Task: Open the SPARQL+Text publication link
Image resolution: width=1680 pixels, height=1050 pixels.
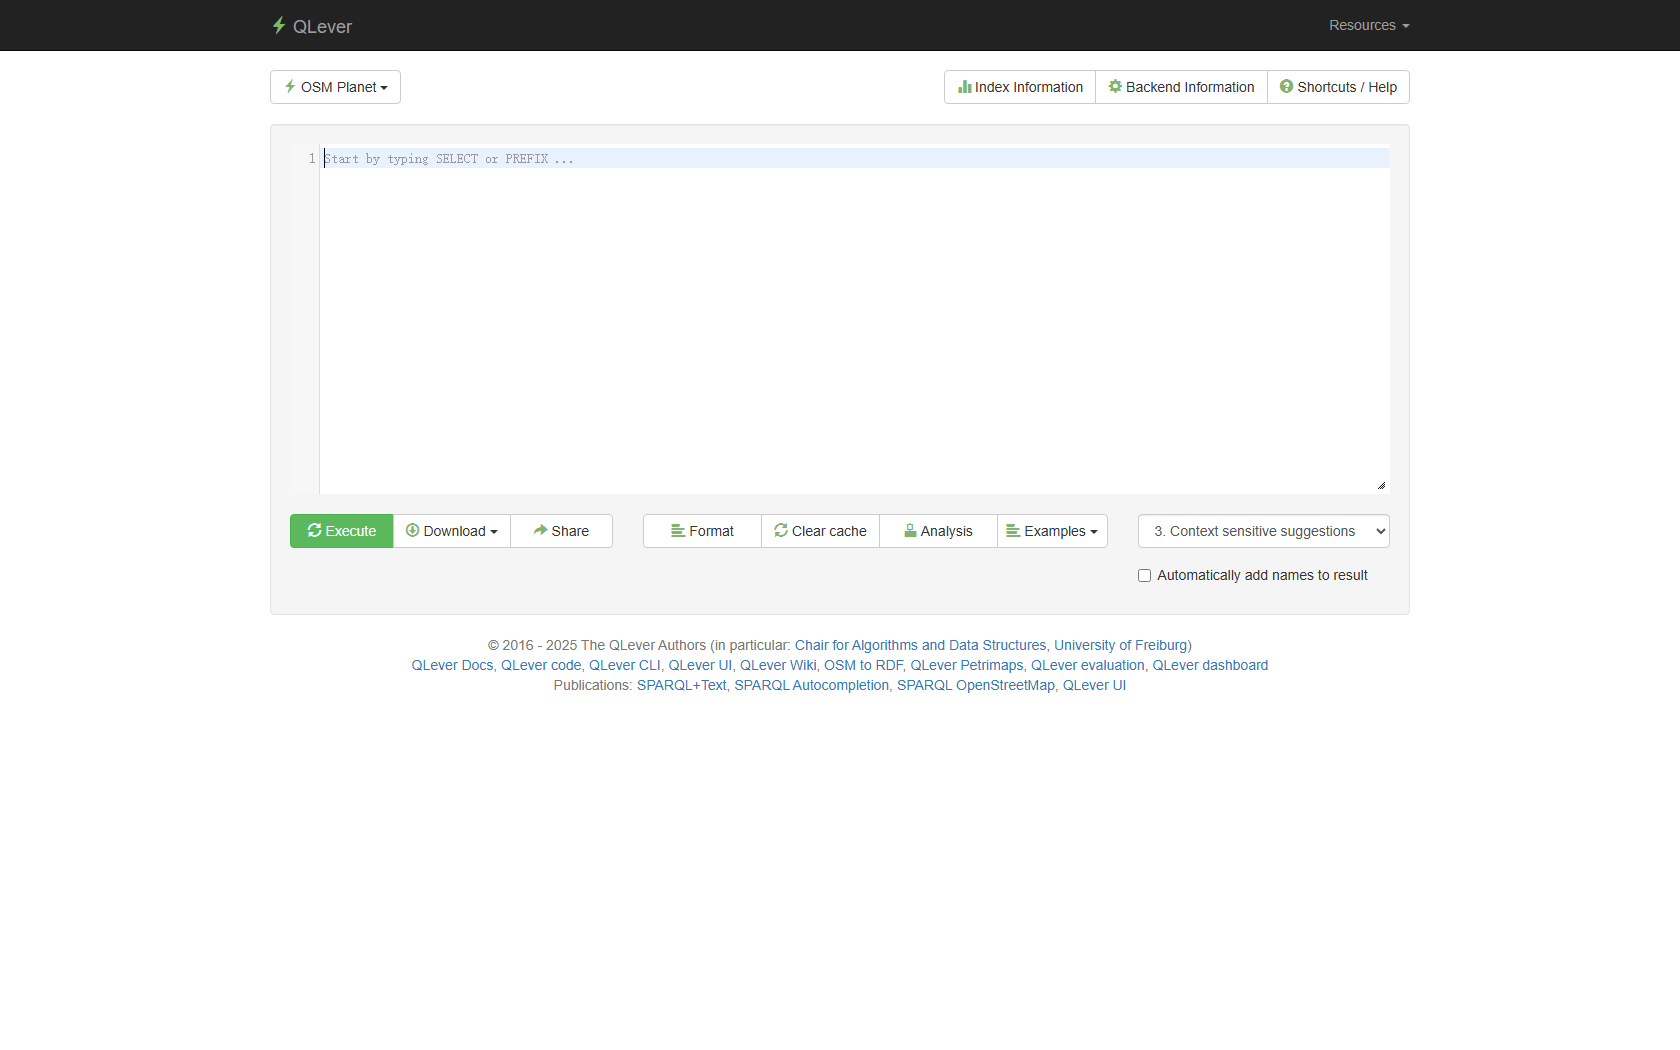Action: pyautogui.click(x=681, y=685)
